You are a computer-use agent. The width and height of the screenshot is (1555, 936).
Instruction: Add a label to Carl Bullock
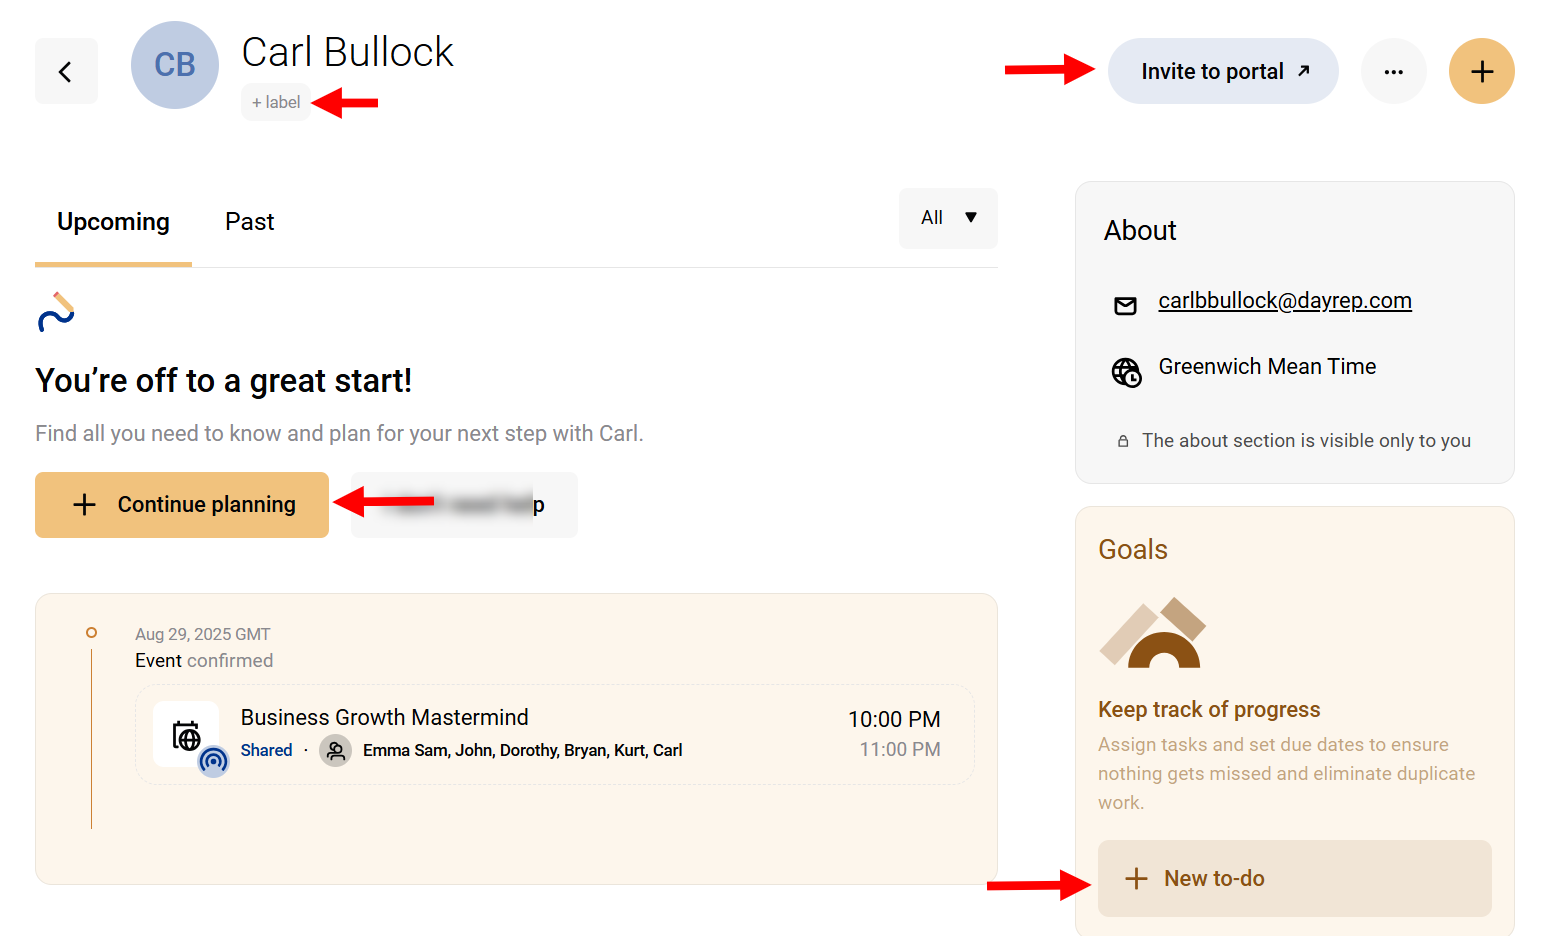276,102
